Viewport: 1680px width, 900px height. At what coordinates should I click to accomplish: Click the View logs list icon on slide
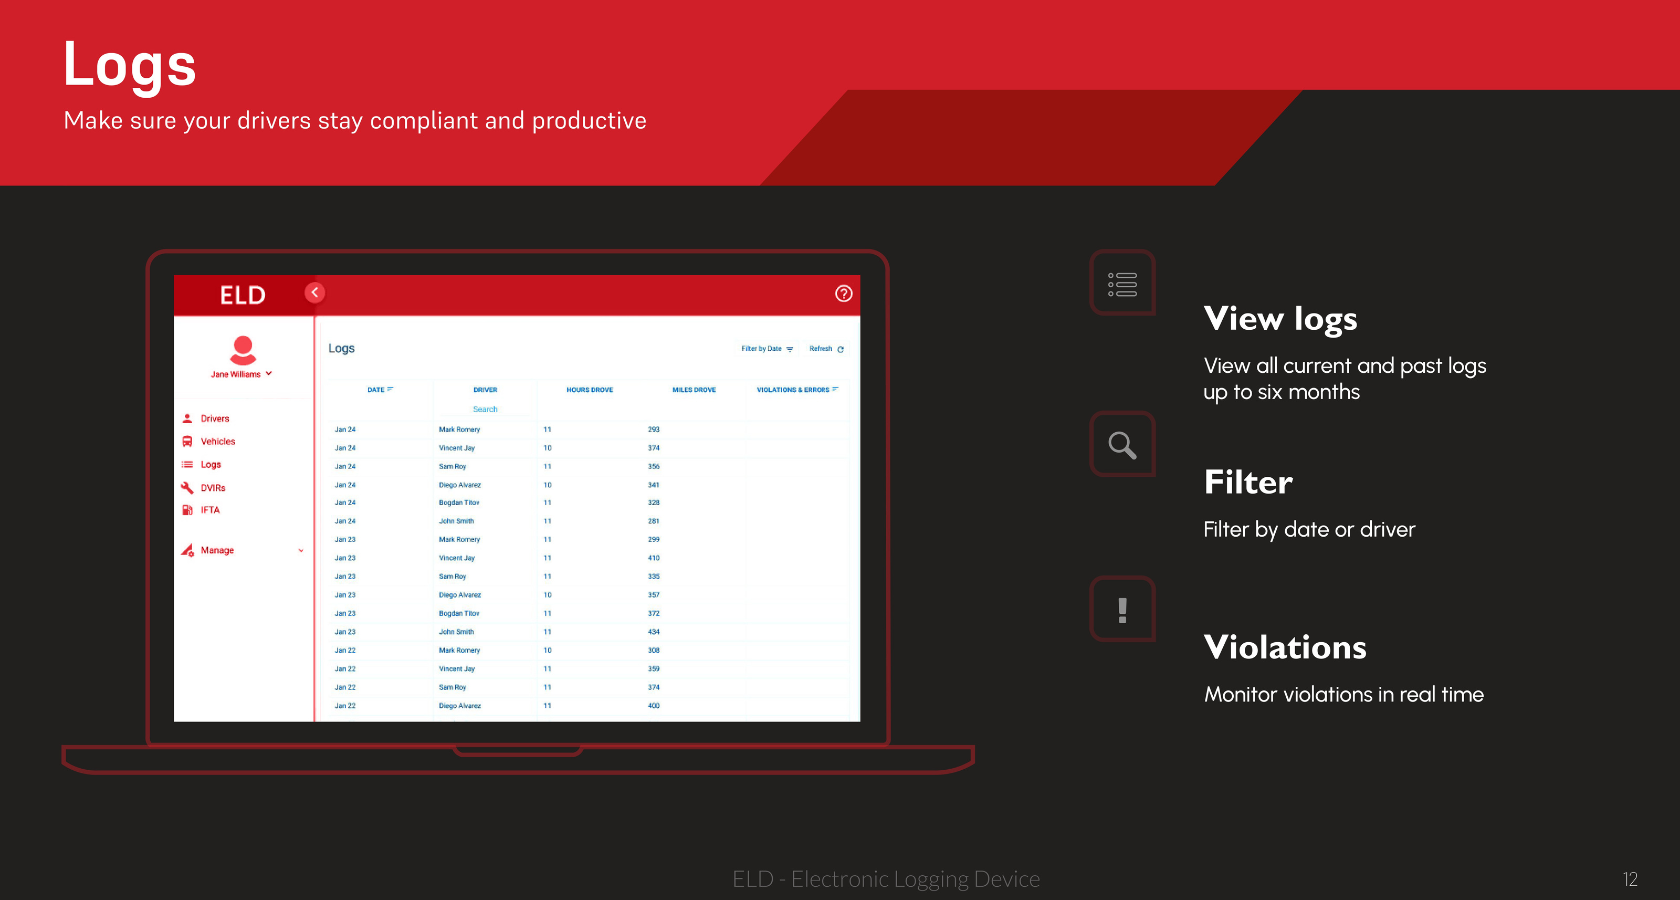tap(1122, 284)
